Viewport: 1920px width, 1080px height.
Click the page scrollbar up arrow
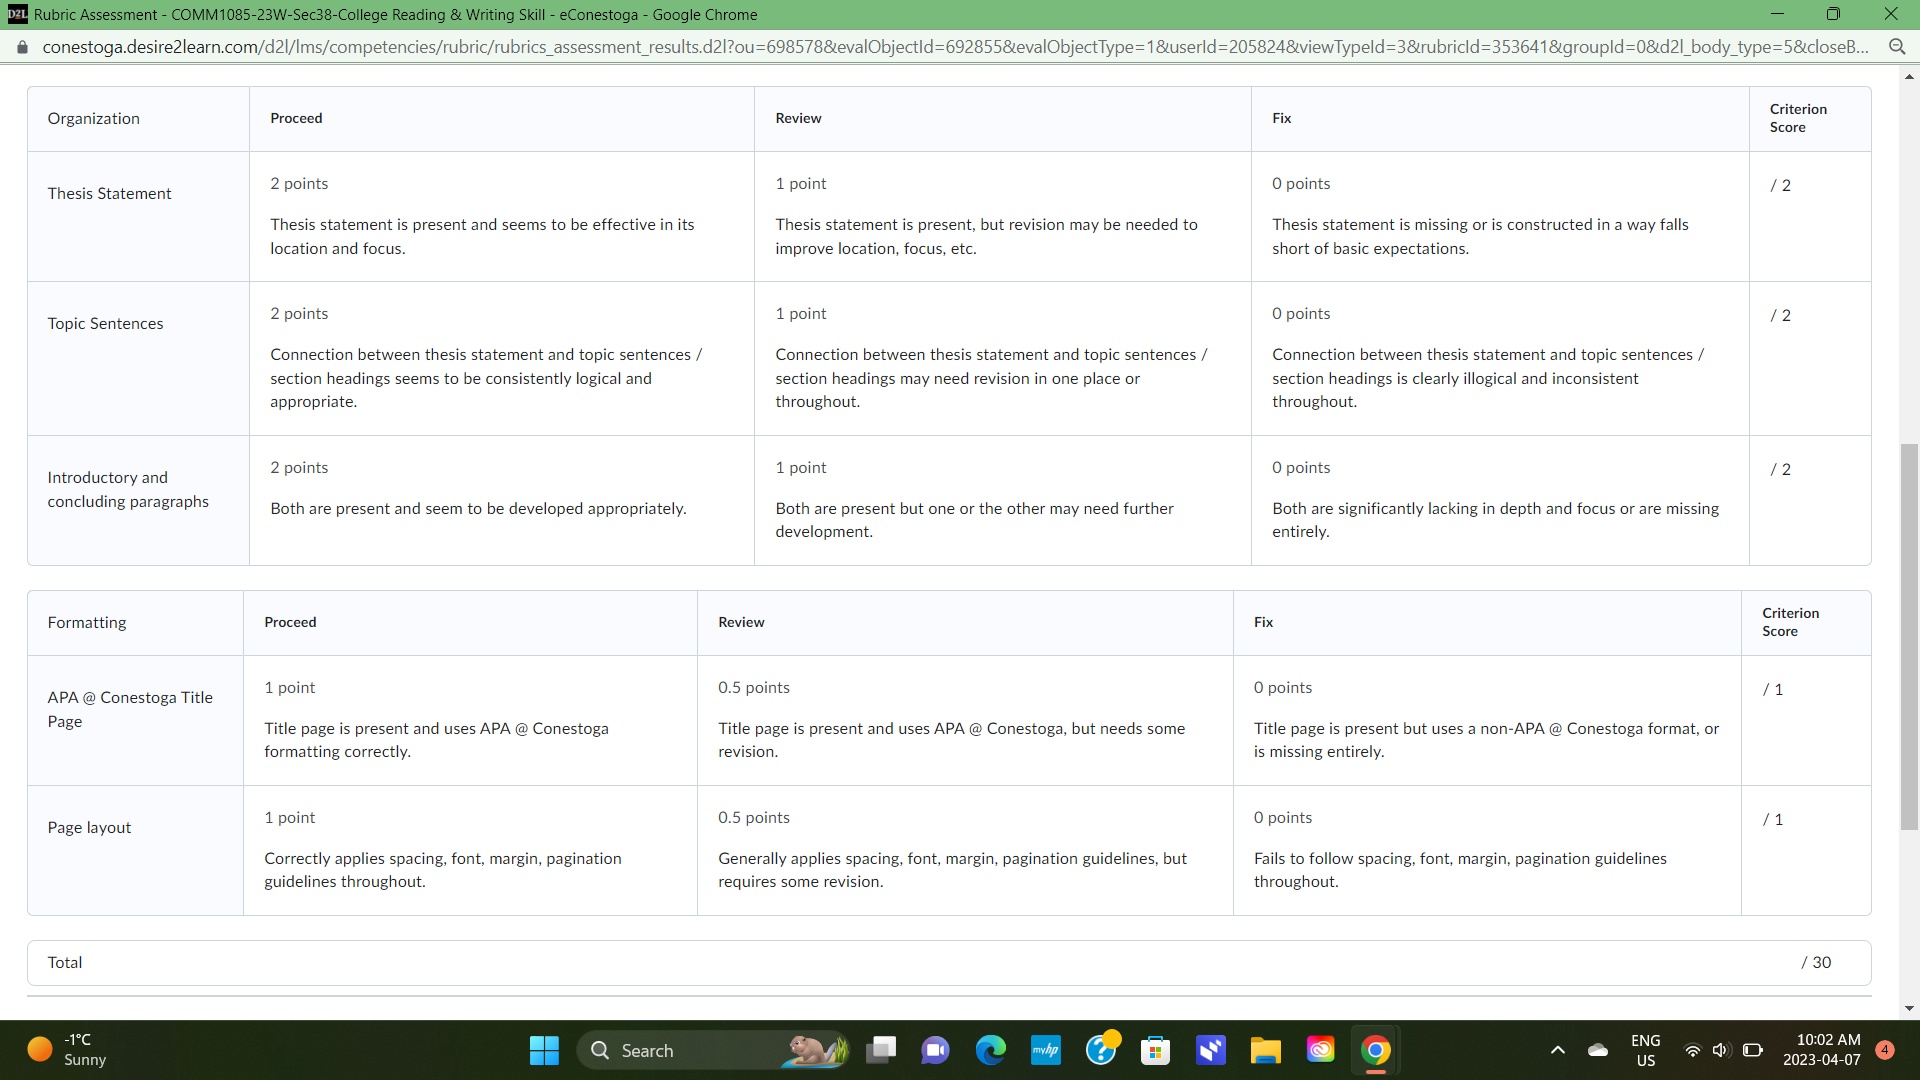tap(1909, 76)
